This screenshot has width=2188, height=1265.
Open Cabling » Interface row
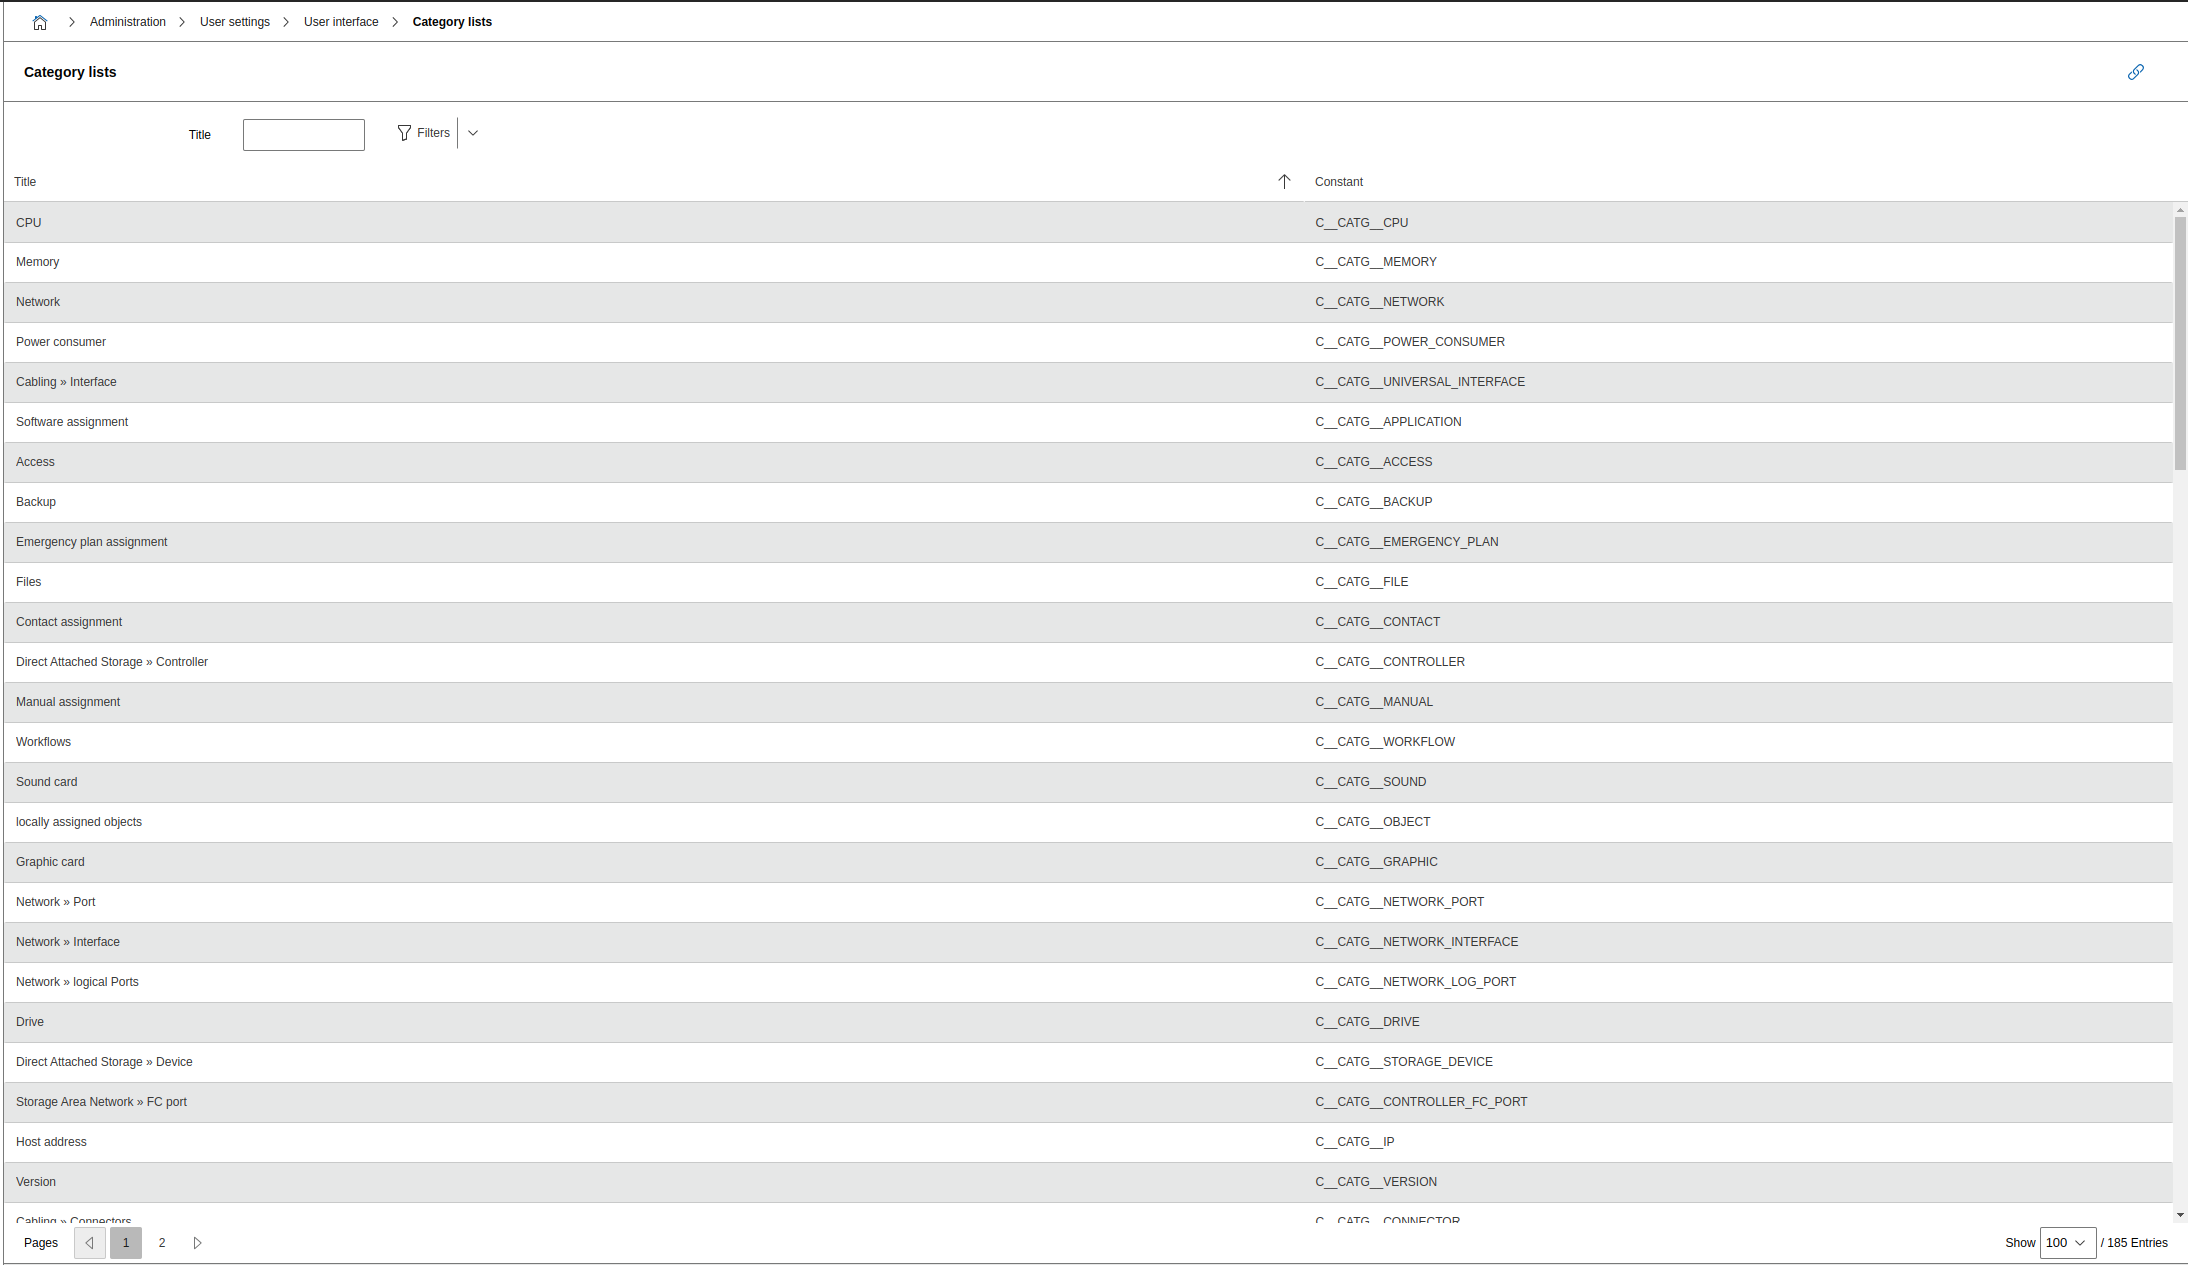(1088, 382)
